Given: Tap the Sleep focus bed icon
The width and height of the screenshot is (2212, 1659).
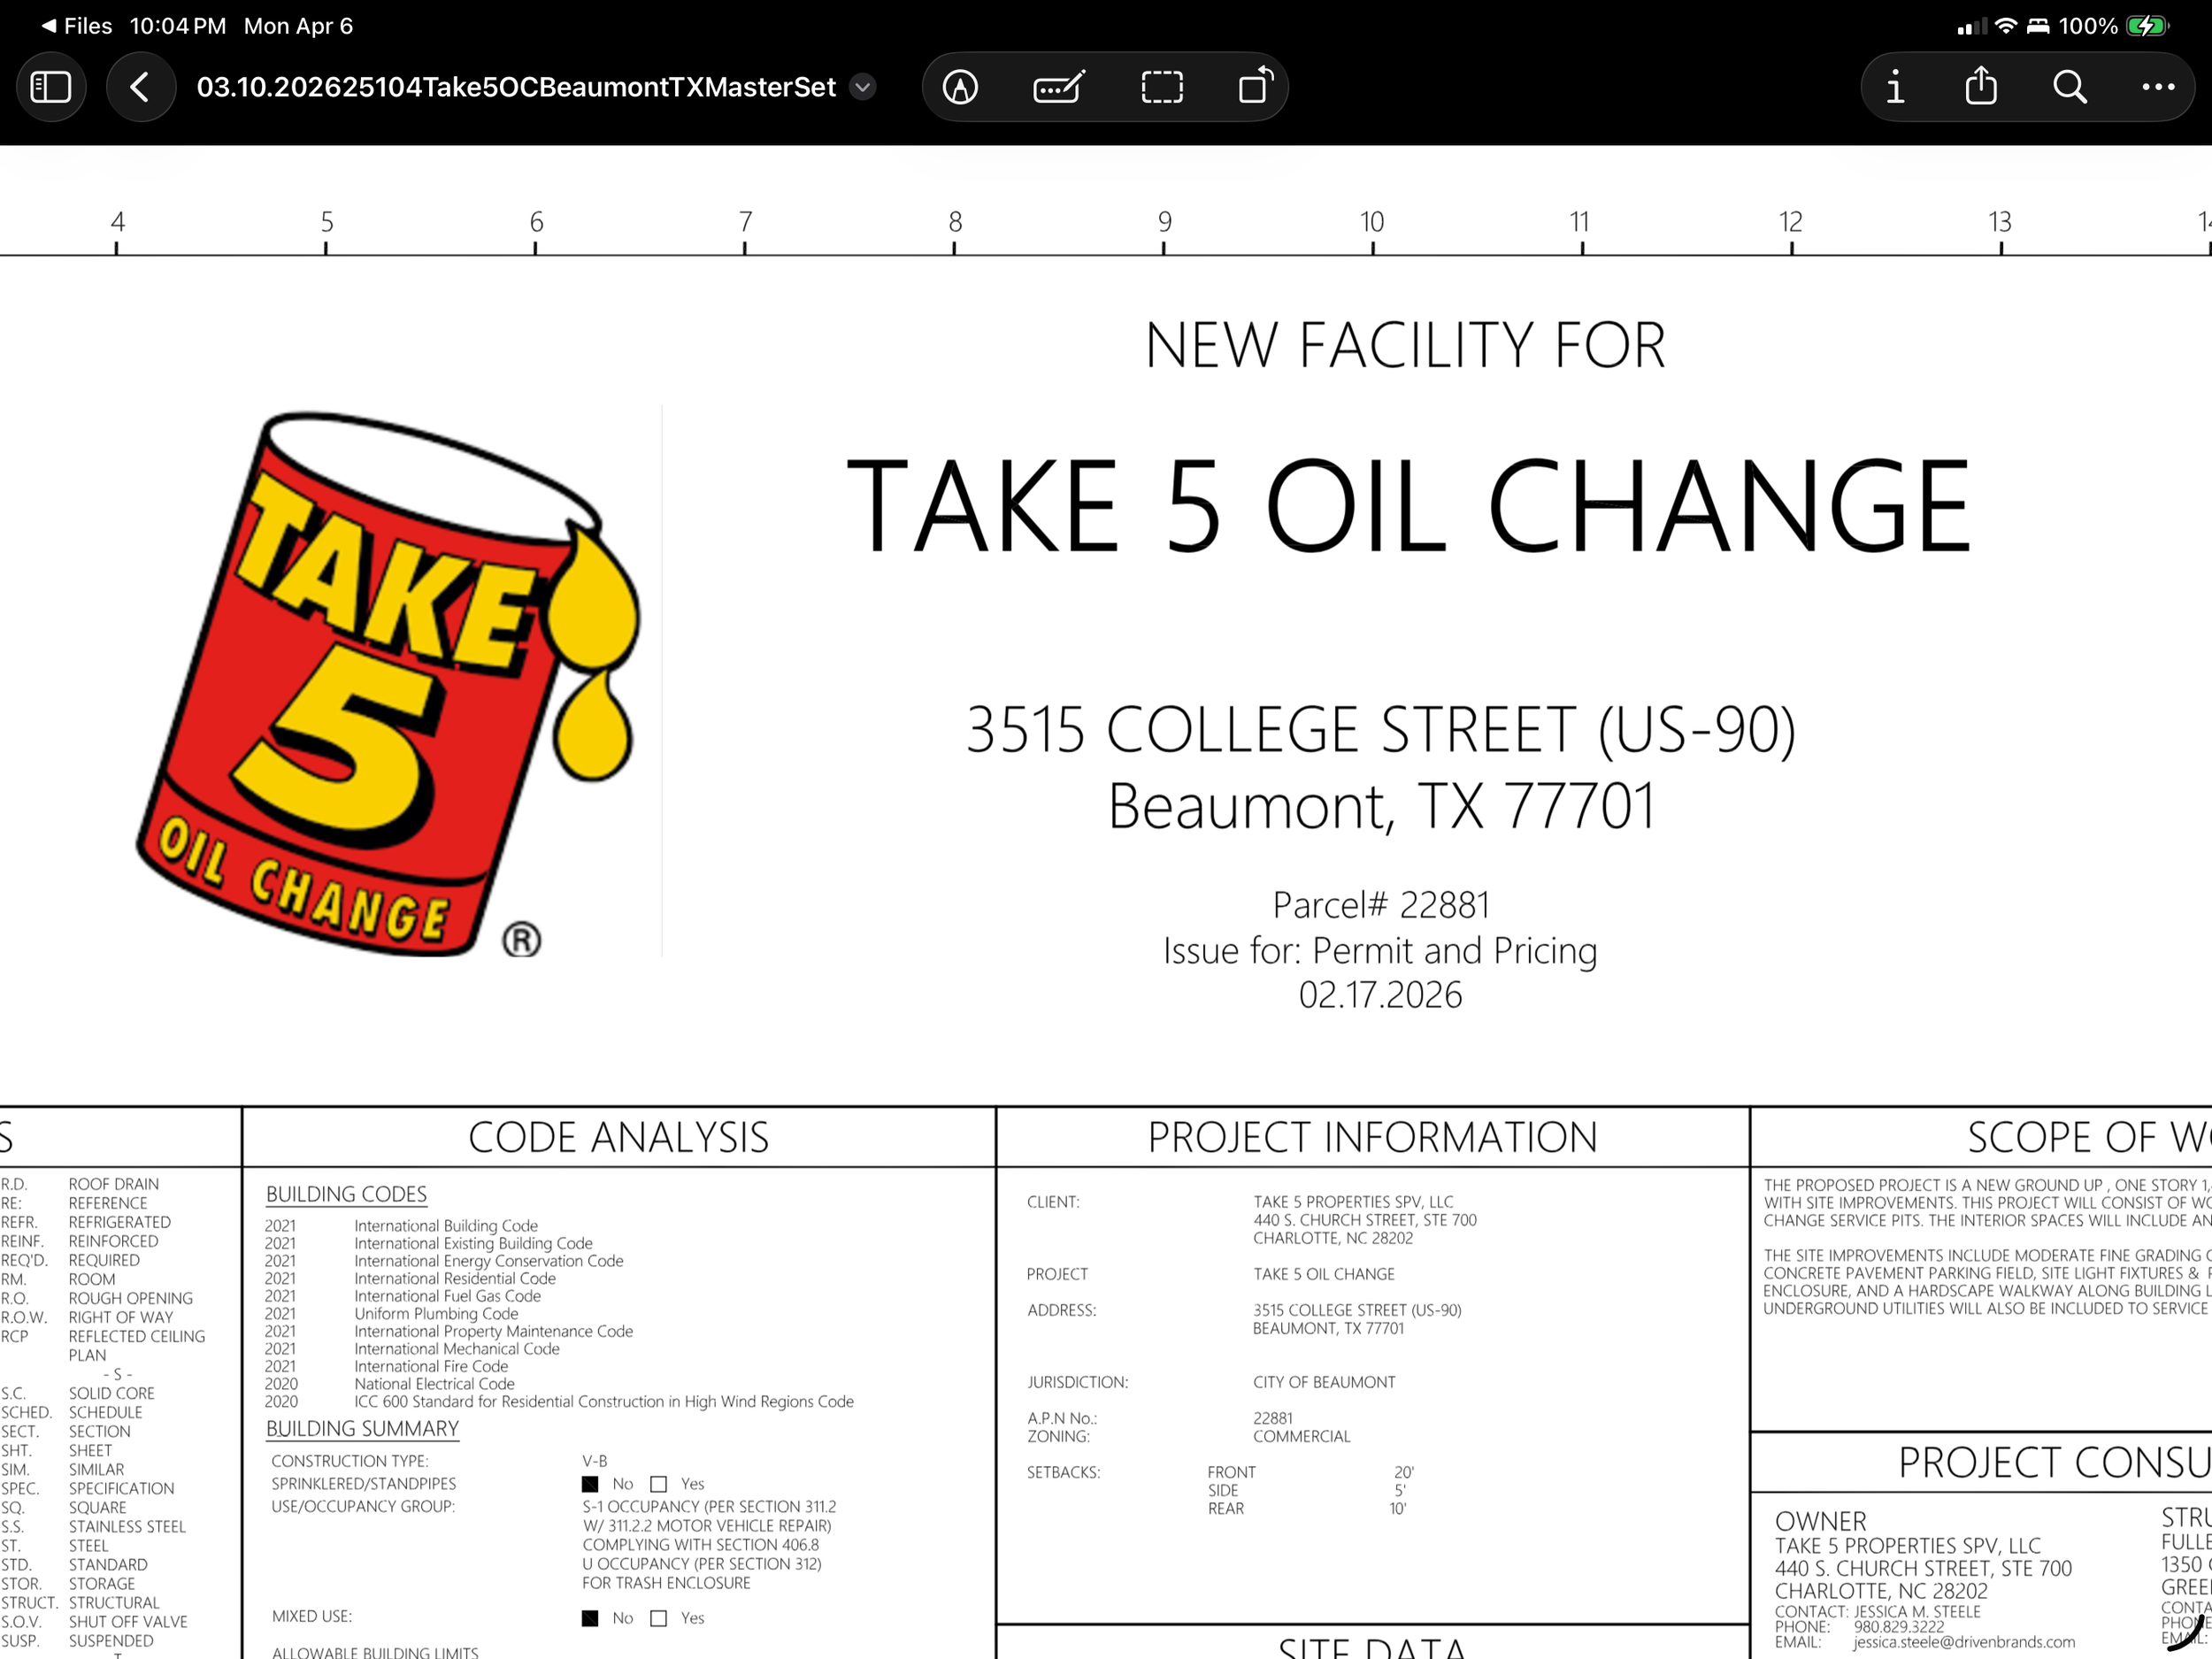Looking at the screenshot, I should pos(2038,26).
